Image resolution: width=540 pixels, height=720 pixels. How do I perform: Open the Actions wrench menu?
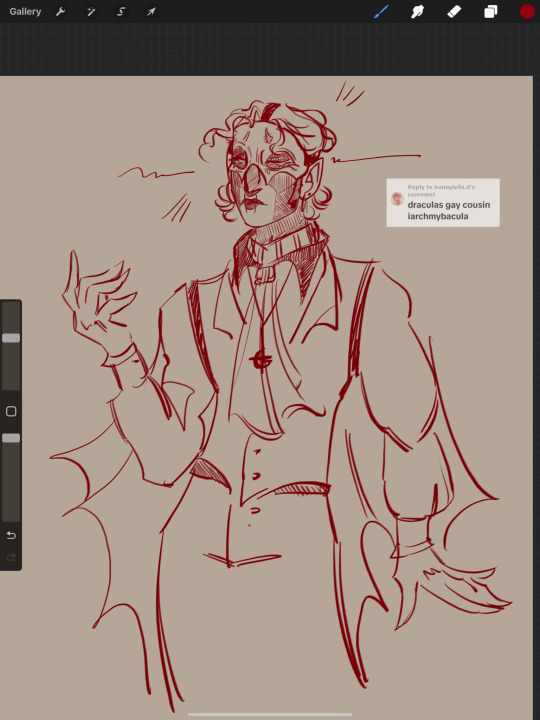pos(61,11)
